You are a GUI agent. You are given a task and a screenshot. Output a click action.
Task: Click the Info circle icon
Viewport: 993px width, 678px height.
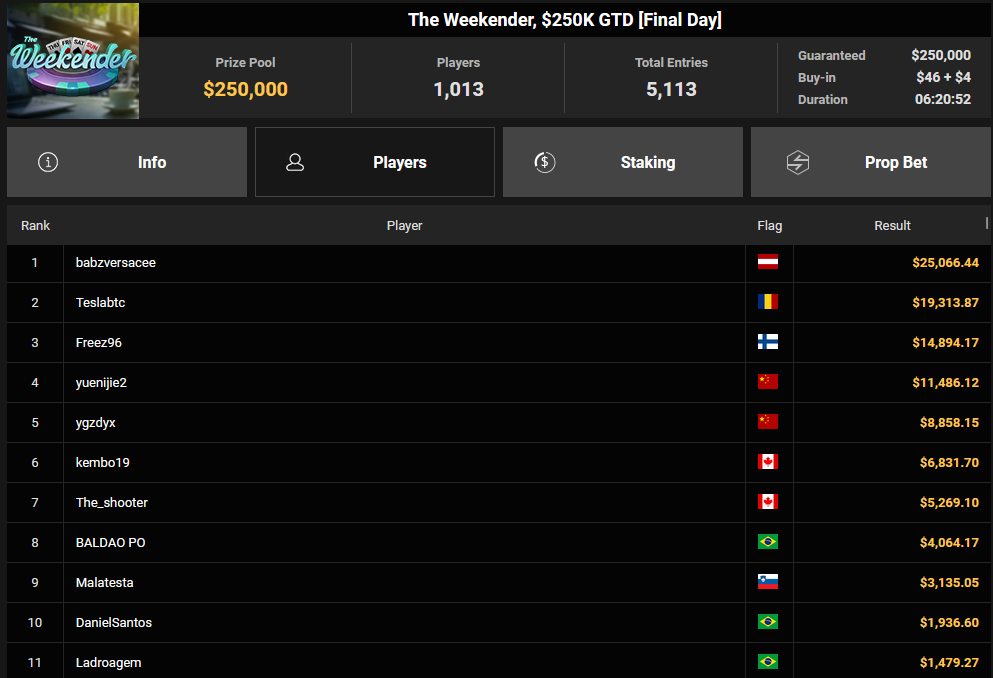click(x=47, y=162)
